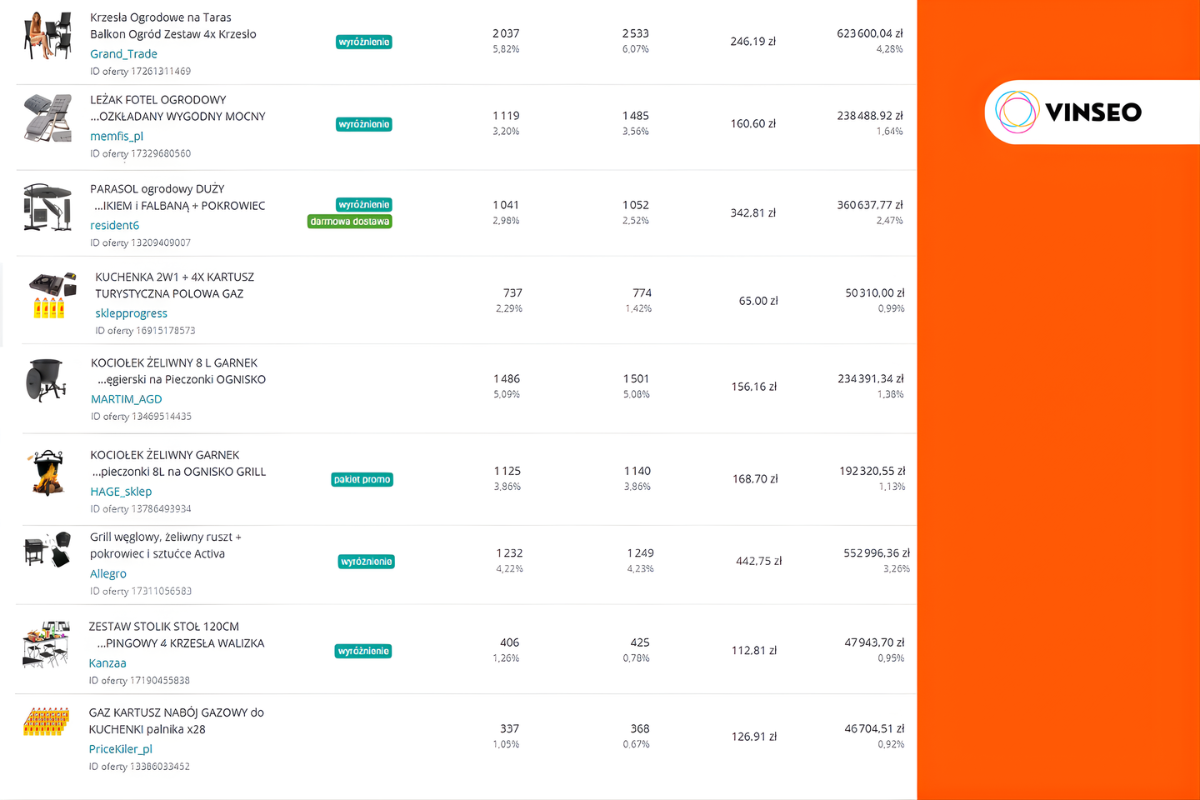Image resolution: width=1200 pixels, height=800 pixels.
Task: Open offer title KOCIOŁEK ŻELIWNY 8 L GARNEK
Action: pos(178,371)
